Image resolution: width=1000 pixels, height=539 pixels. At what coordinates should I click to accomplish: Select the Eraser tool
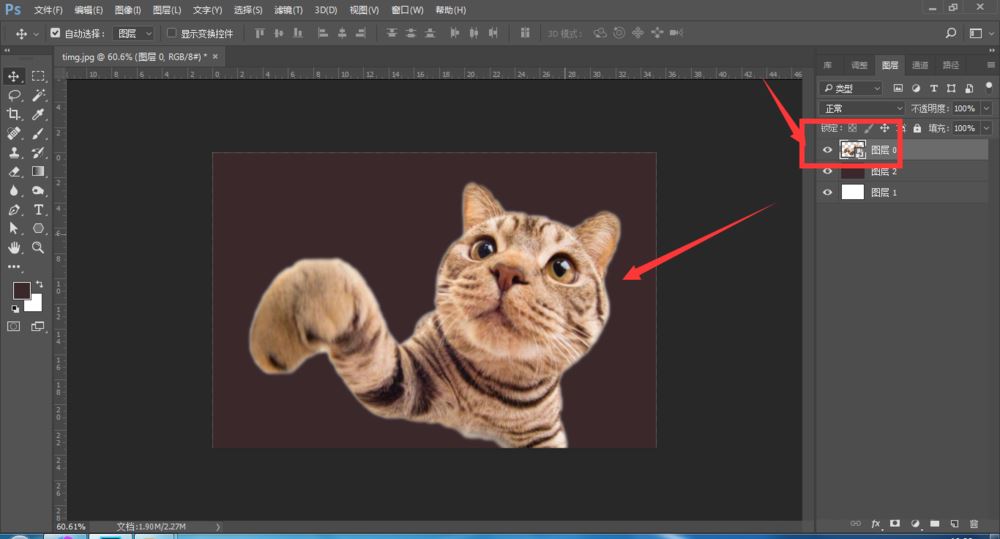pyautogui.click(x=13, y=172)
